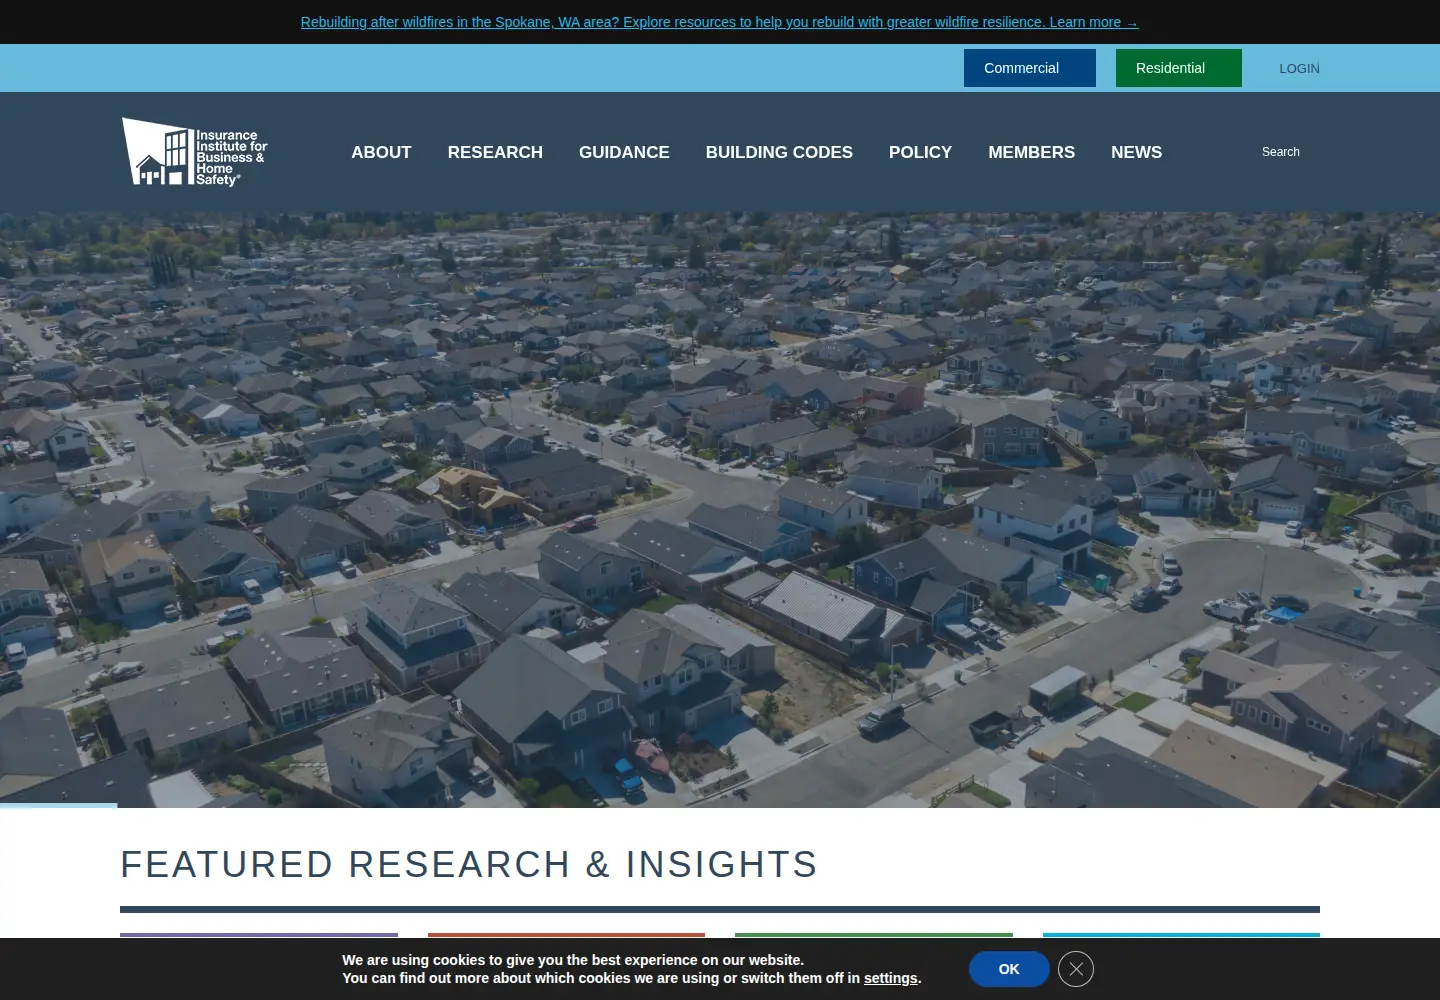Open the LOGIN link

(1299, 68)
